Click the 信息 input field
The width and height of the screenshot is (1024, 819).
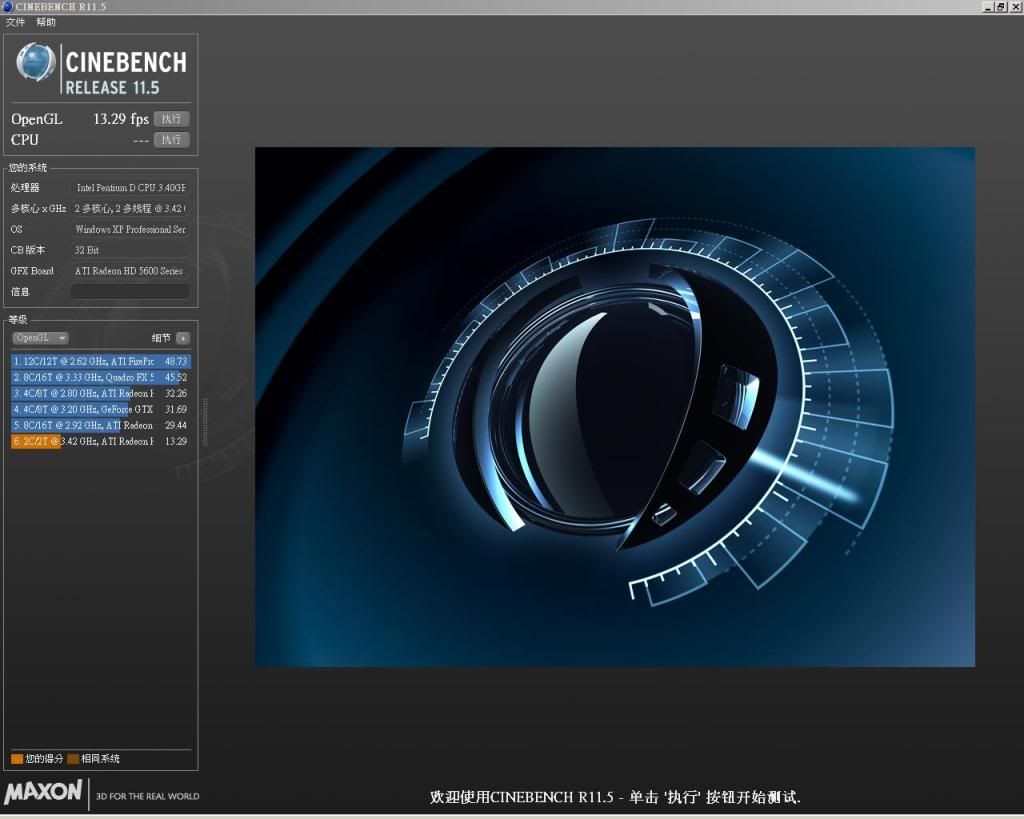[x=129, y=292]
